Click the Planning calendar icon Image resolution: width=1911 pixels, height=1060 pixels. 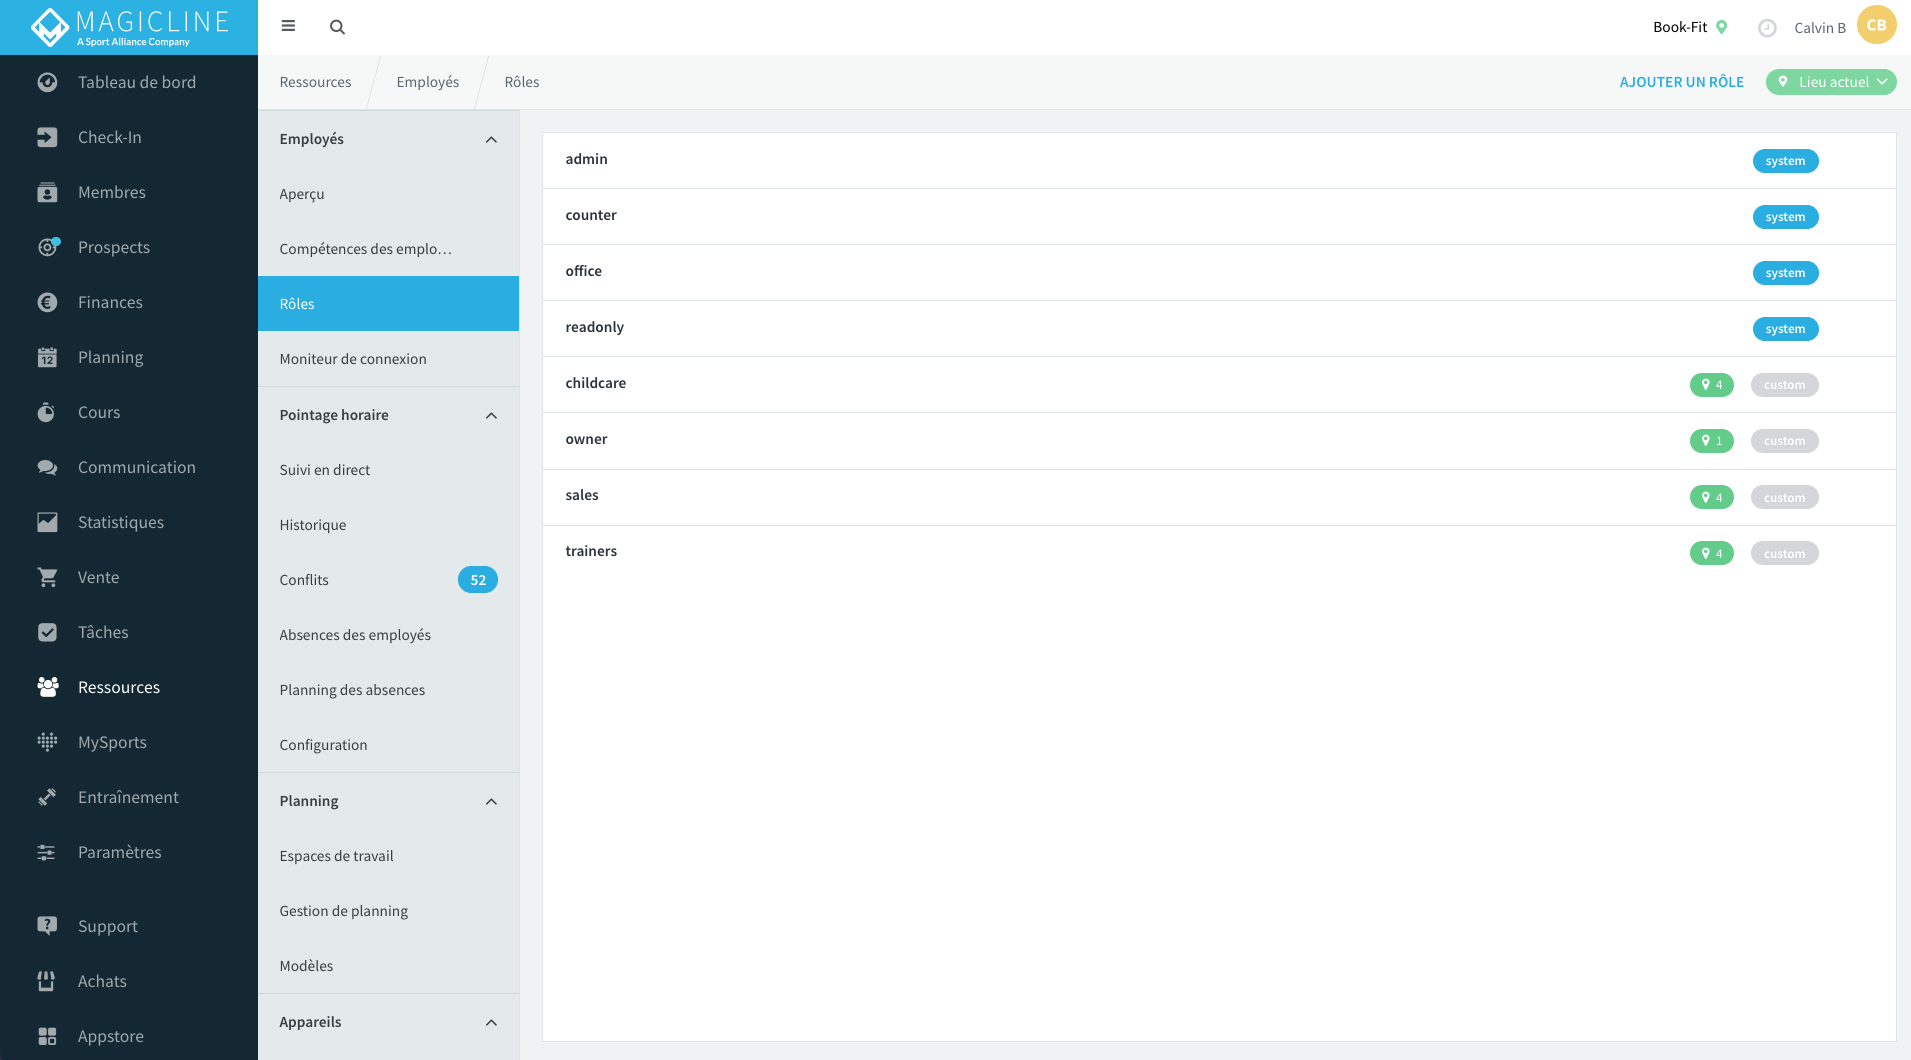pos(47,357)
